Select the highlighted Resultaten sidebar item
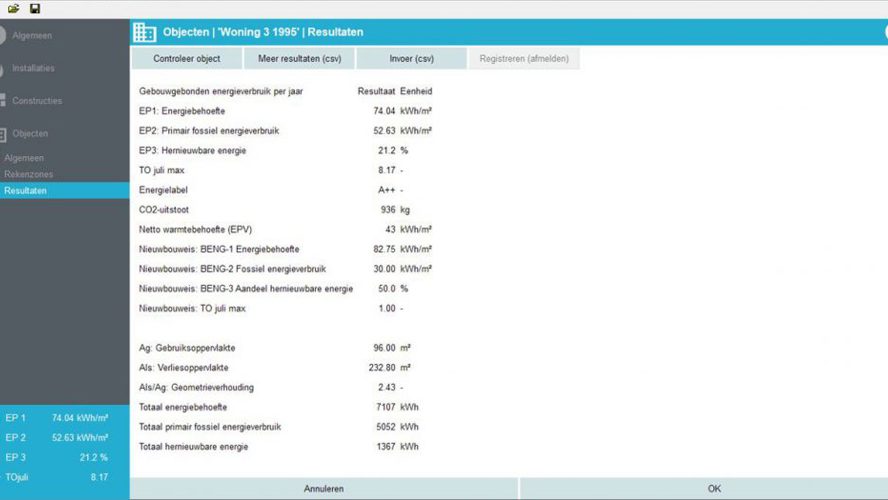This screenshot has width=888, height=500. (26, 190)
